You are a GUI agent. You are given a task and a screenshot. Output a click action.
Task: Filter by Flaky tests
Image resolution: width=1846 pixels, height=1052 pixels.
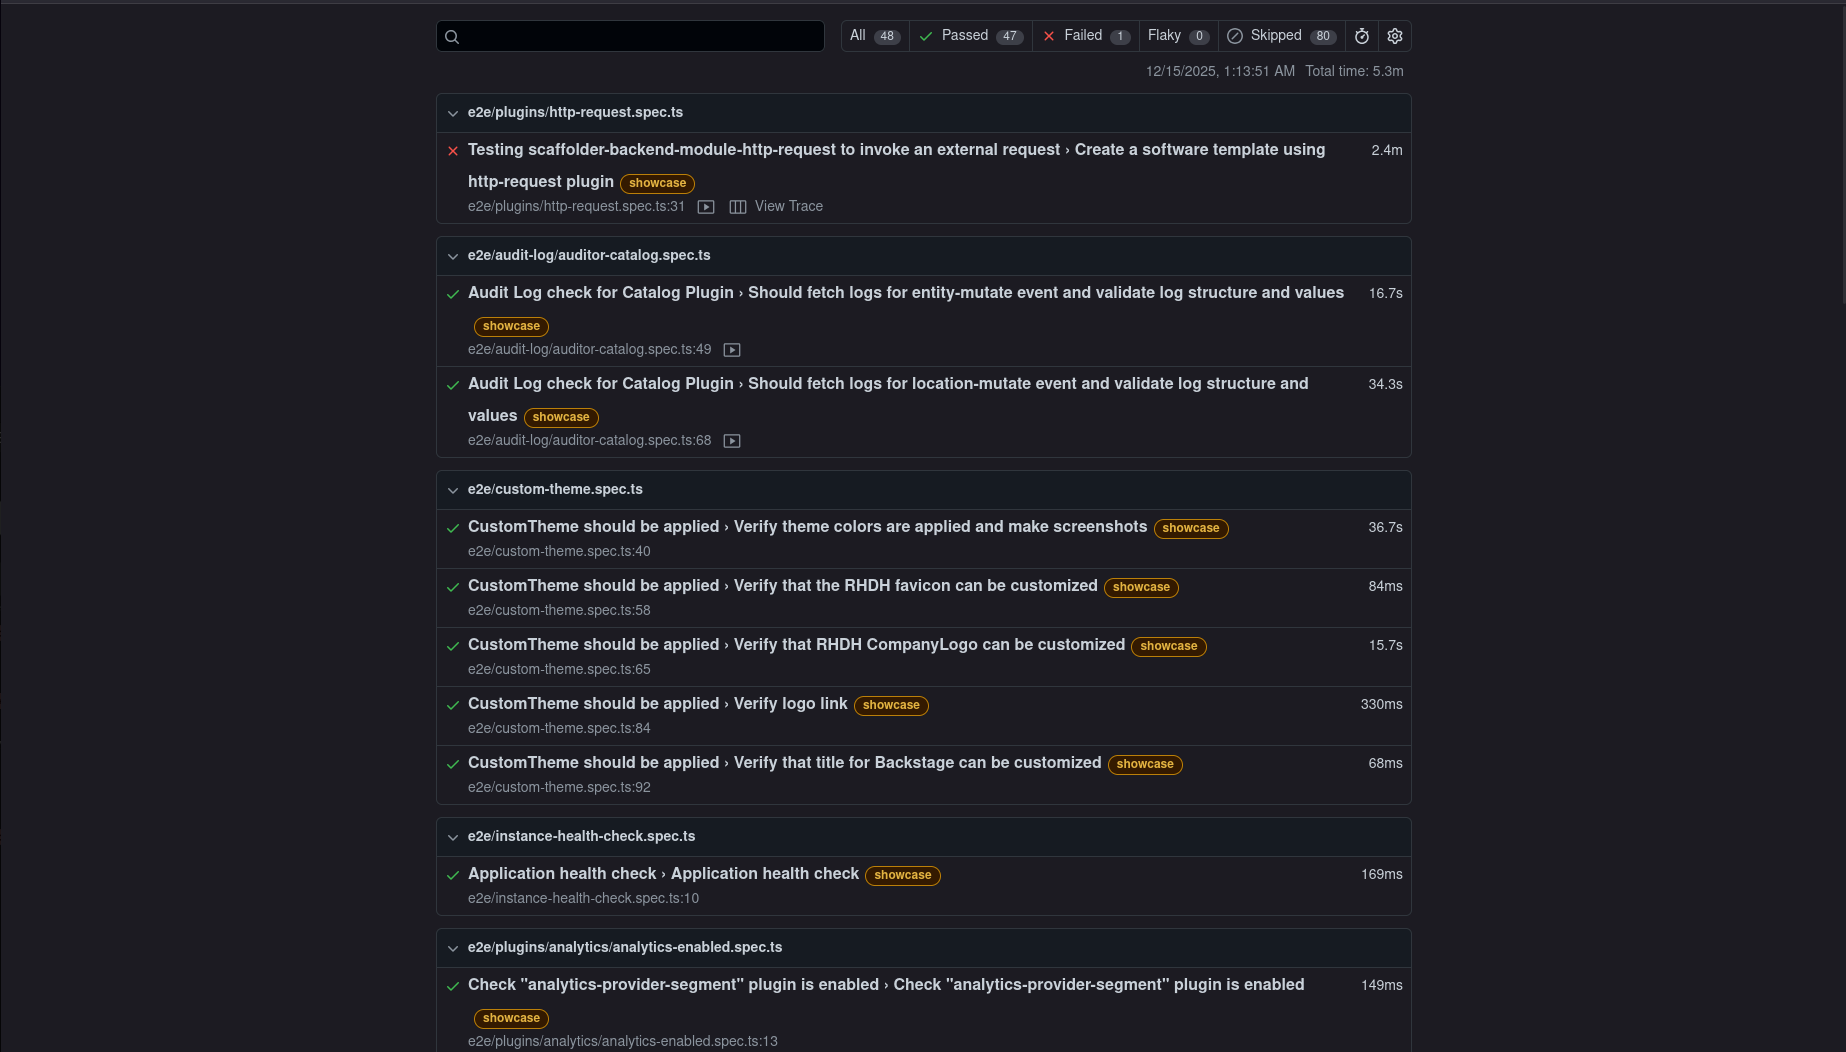pyautogui.click(x=1178, y=36)
